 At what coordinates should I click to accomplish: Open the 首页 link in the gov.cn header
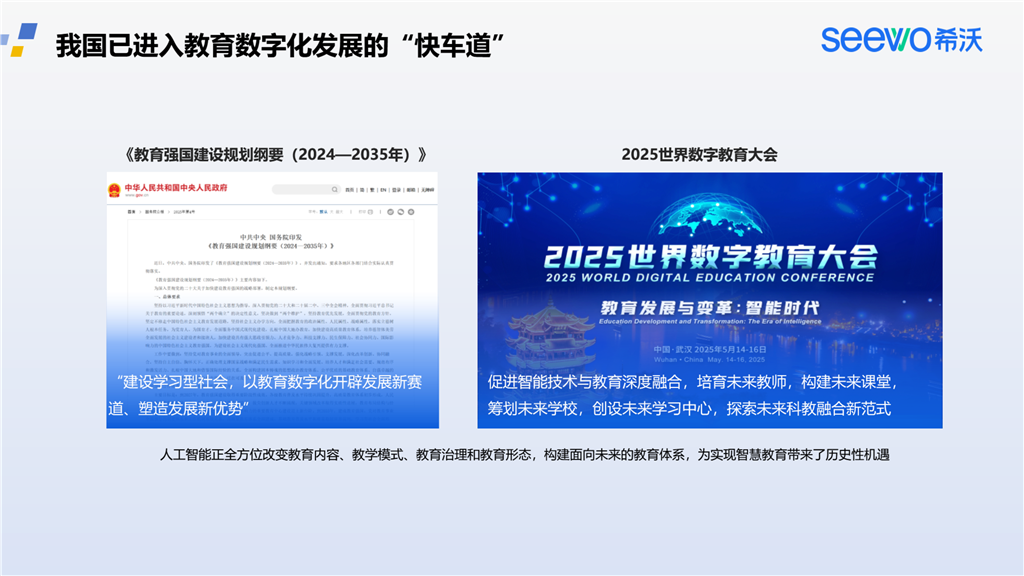pos(349,190)
